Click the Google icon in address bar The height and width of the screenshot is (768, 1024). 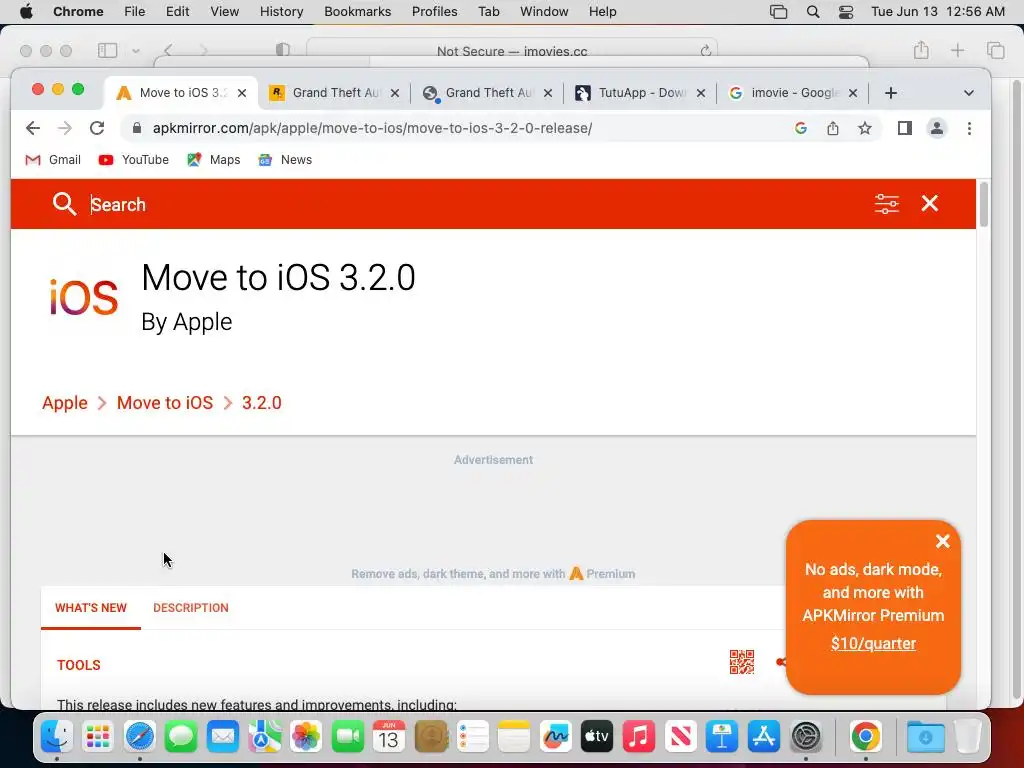pos(801,128)
